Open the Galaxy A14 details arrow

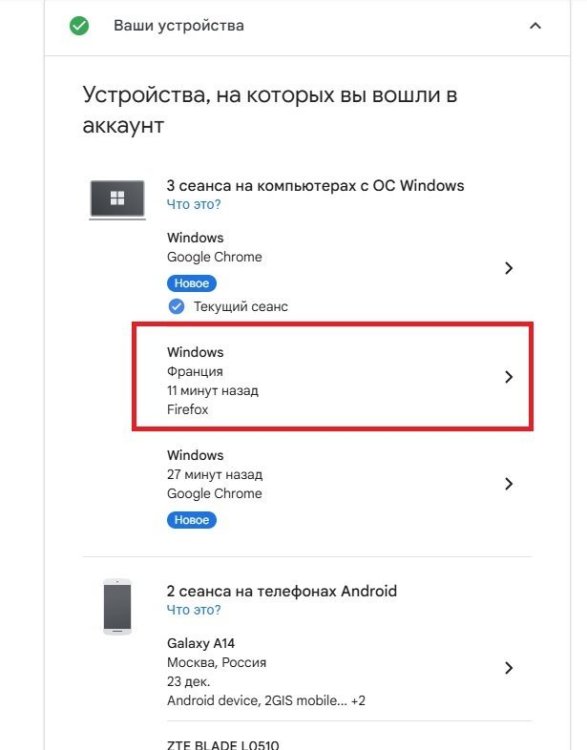tap(509, 668)
